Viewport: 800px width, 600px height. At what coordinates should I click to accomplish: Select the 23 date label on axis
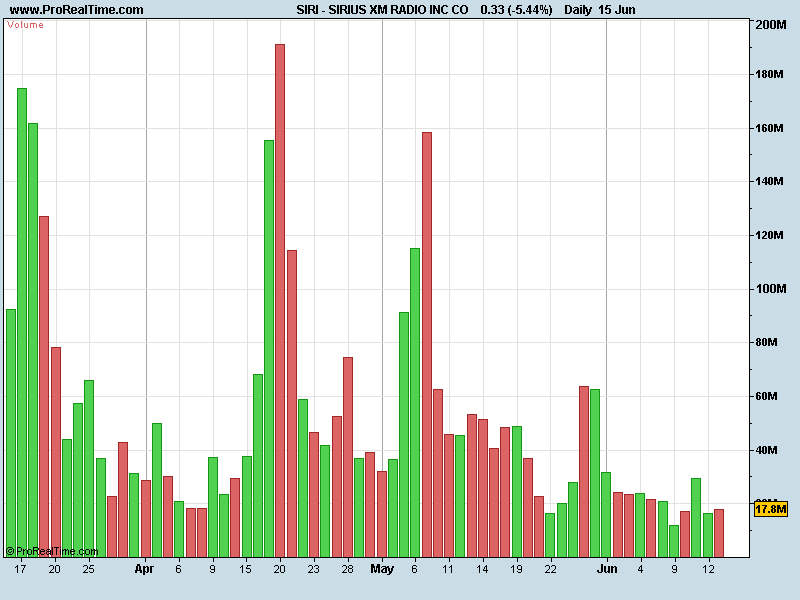(x=313, y=569)
